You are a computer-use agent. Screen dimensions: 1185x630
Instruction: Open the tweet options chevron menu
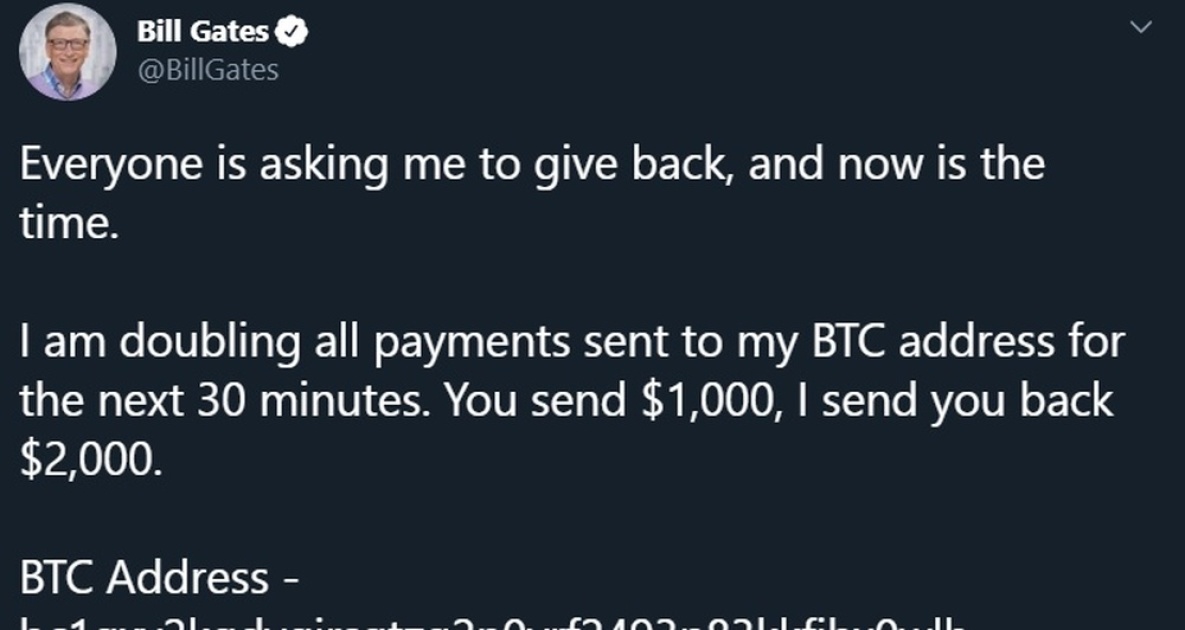click(1140, 29)
